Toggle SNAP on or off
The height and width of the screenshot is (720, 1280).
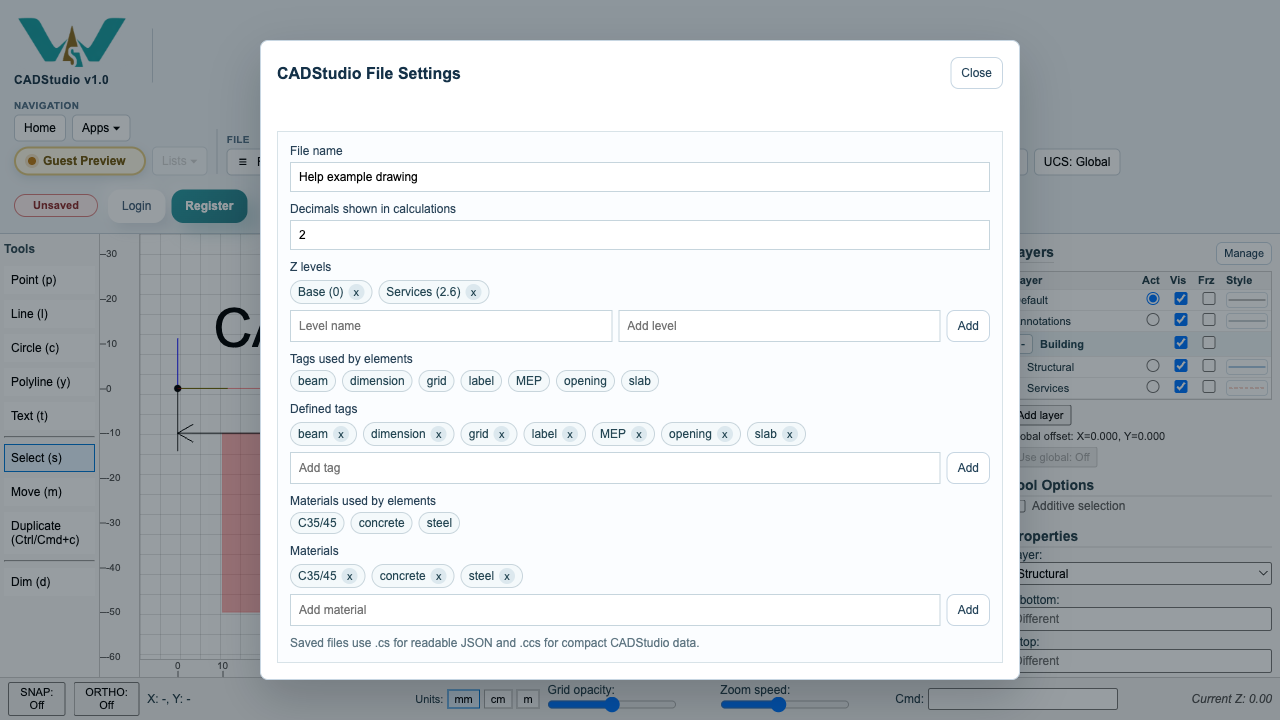click(x=37, y=698)
